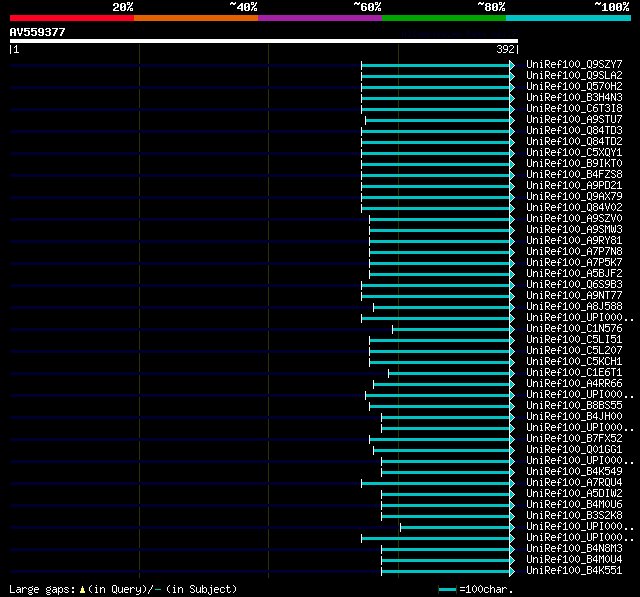Select the UniRef100_Q9AX79 label
This screenshot has width=640, height=597.
(x=574, y=197)
